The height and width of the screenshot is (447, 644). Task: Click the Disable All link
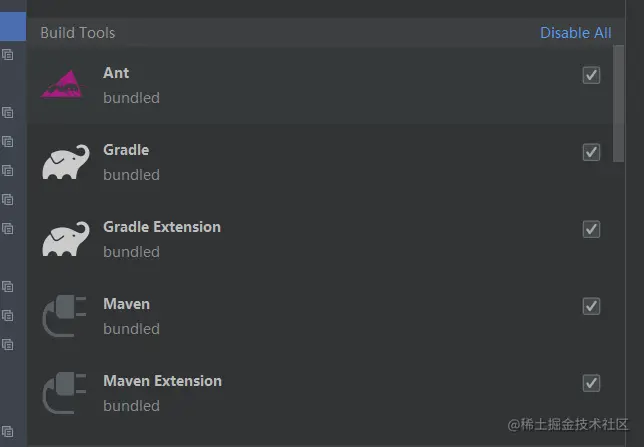575,33
